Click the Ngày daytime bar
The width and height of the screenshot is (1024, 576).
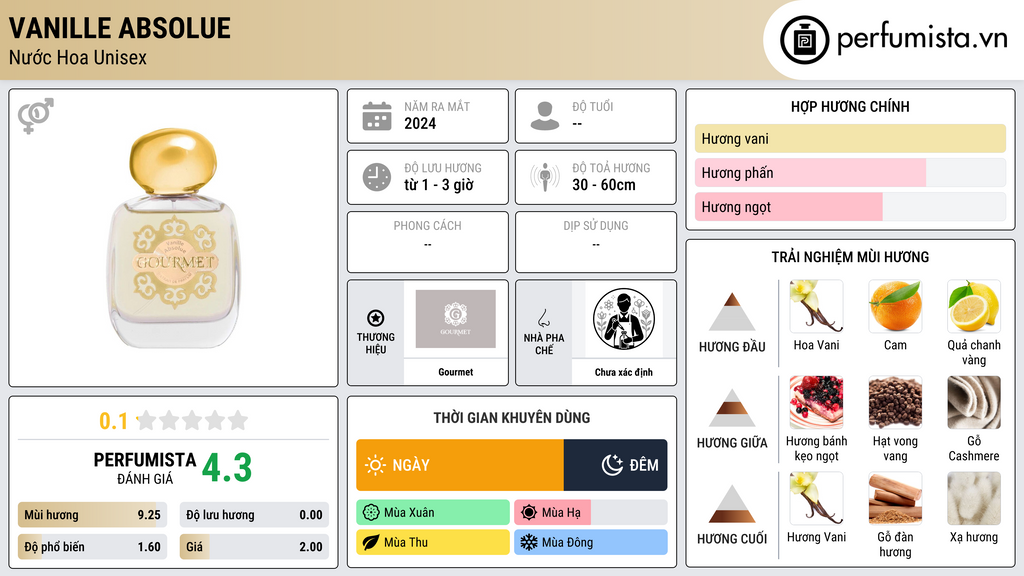(x=460, y=465)
